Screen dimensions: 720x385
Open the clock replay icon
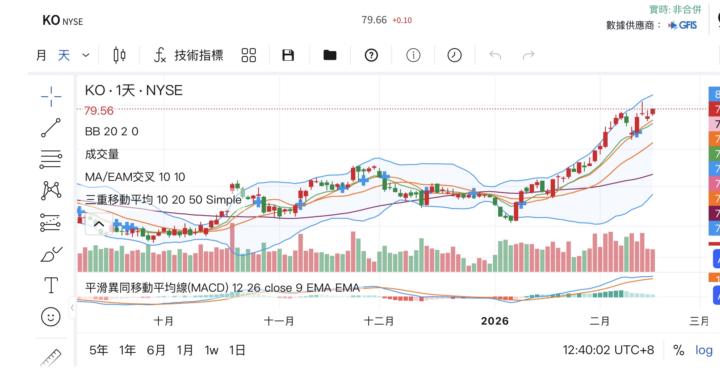454,56
